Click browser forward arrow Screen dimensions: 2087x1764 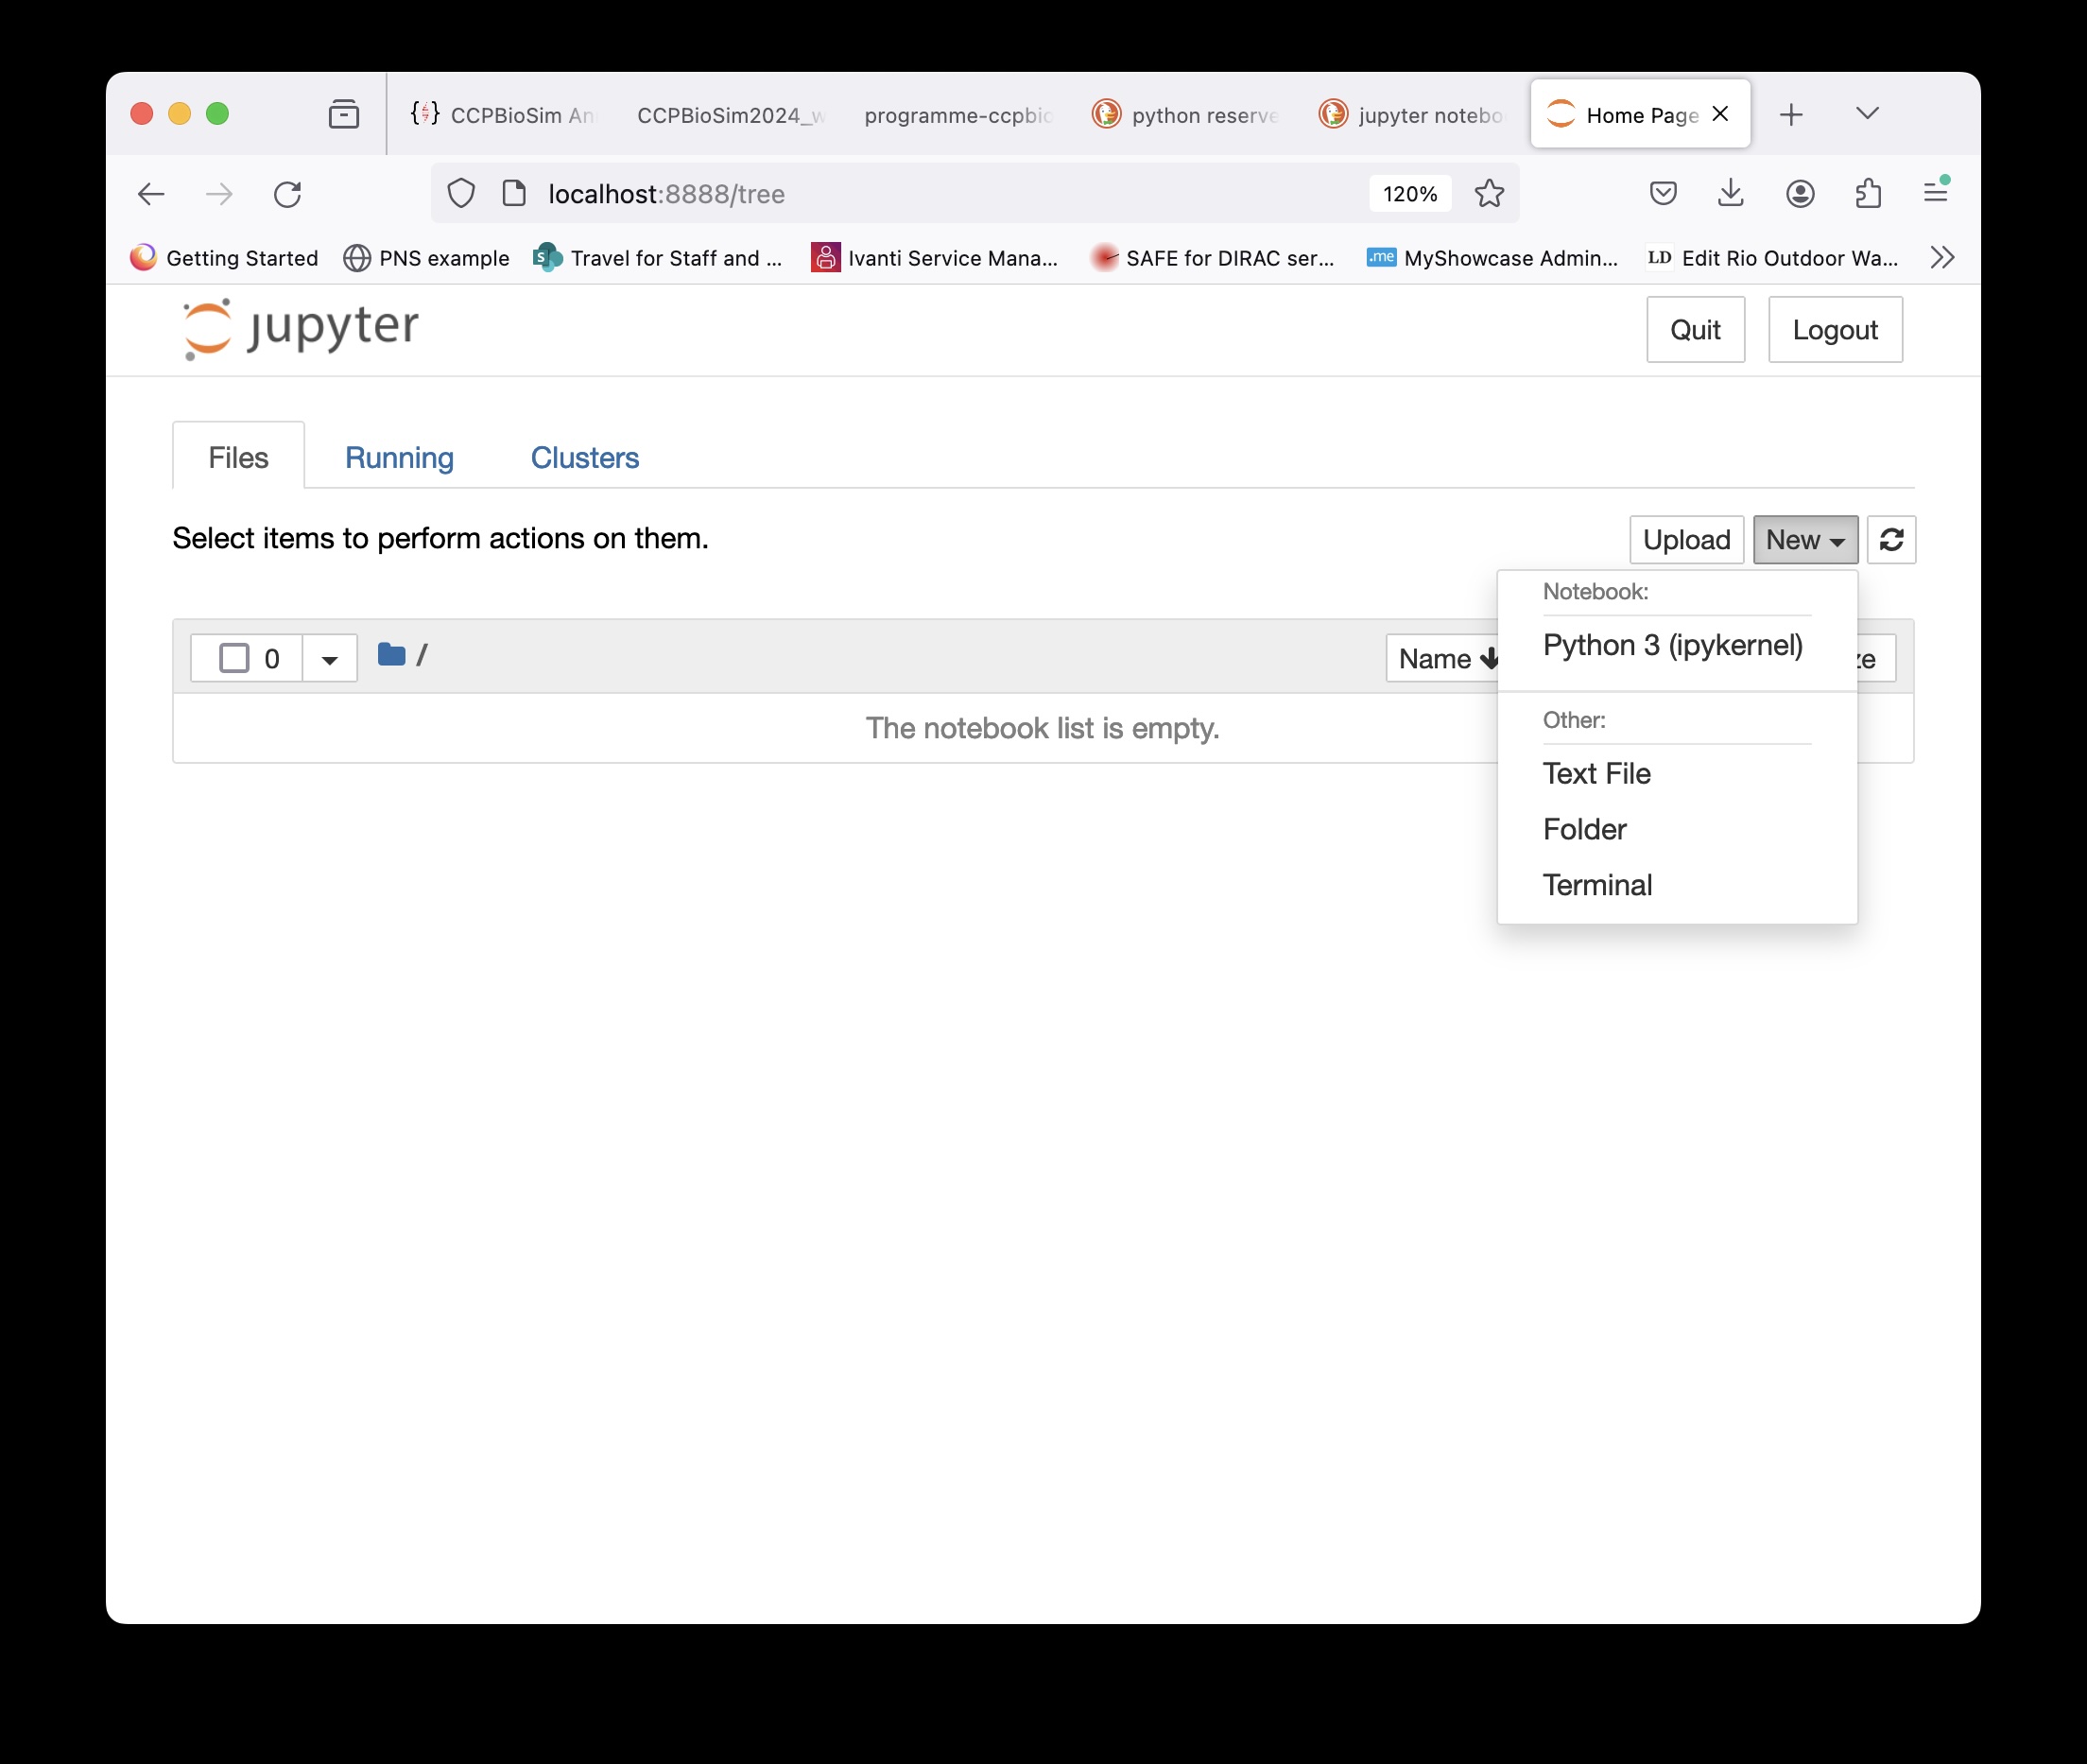click(219, 194)
